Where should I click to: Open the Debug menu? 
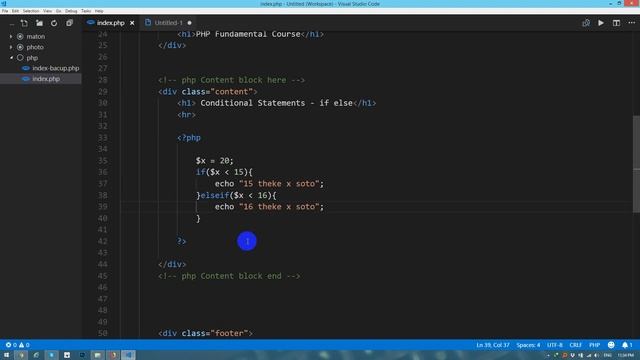click(x=71, y=11)
